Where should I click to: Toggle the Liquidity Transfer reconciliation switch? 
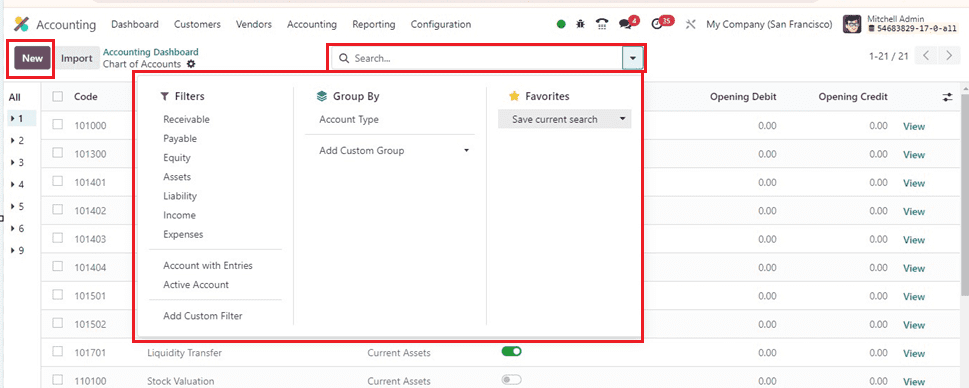512,352
